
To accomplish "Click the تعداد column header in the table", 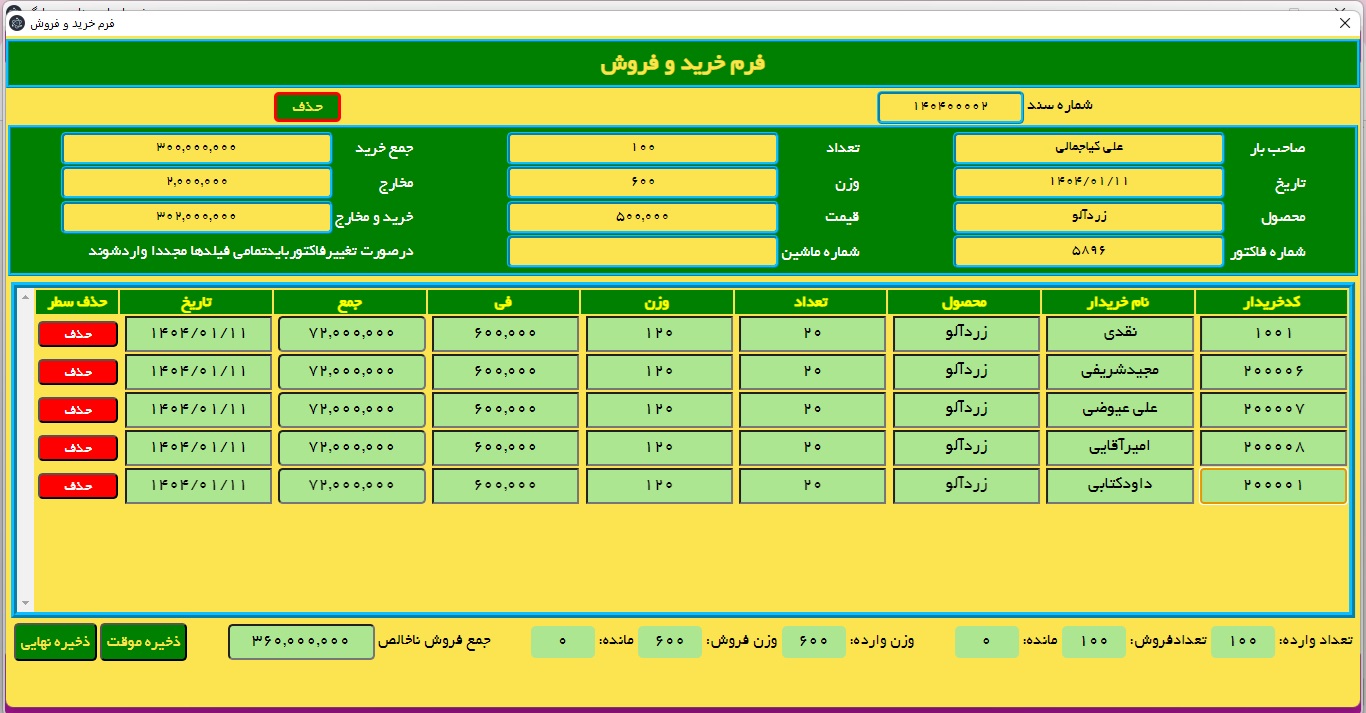I will tap(811, 302).
